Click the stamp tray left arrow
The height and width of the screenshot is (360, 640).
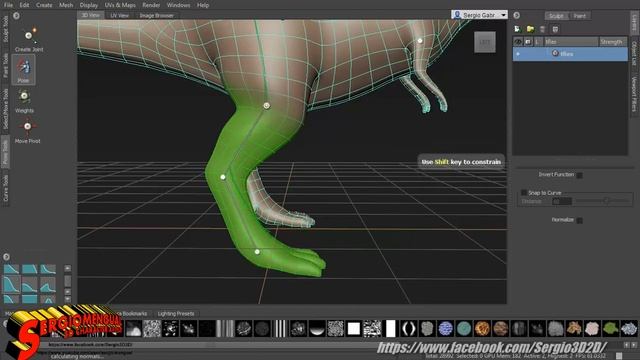pos(627,345)
